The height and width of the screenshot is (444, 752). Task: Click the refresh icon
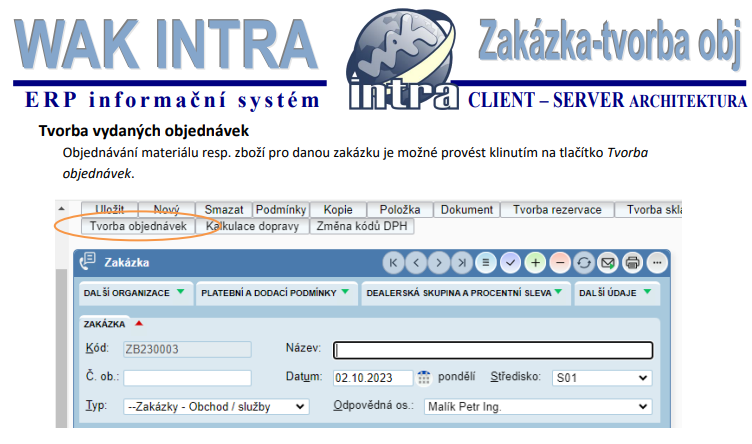[585, 263]
